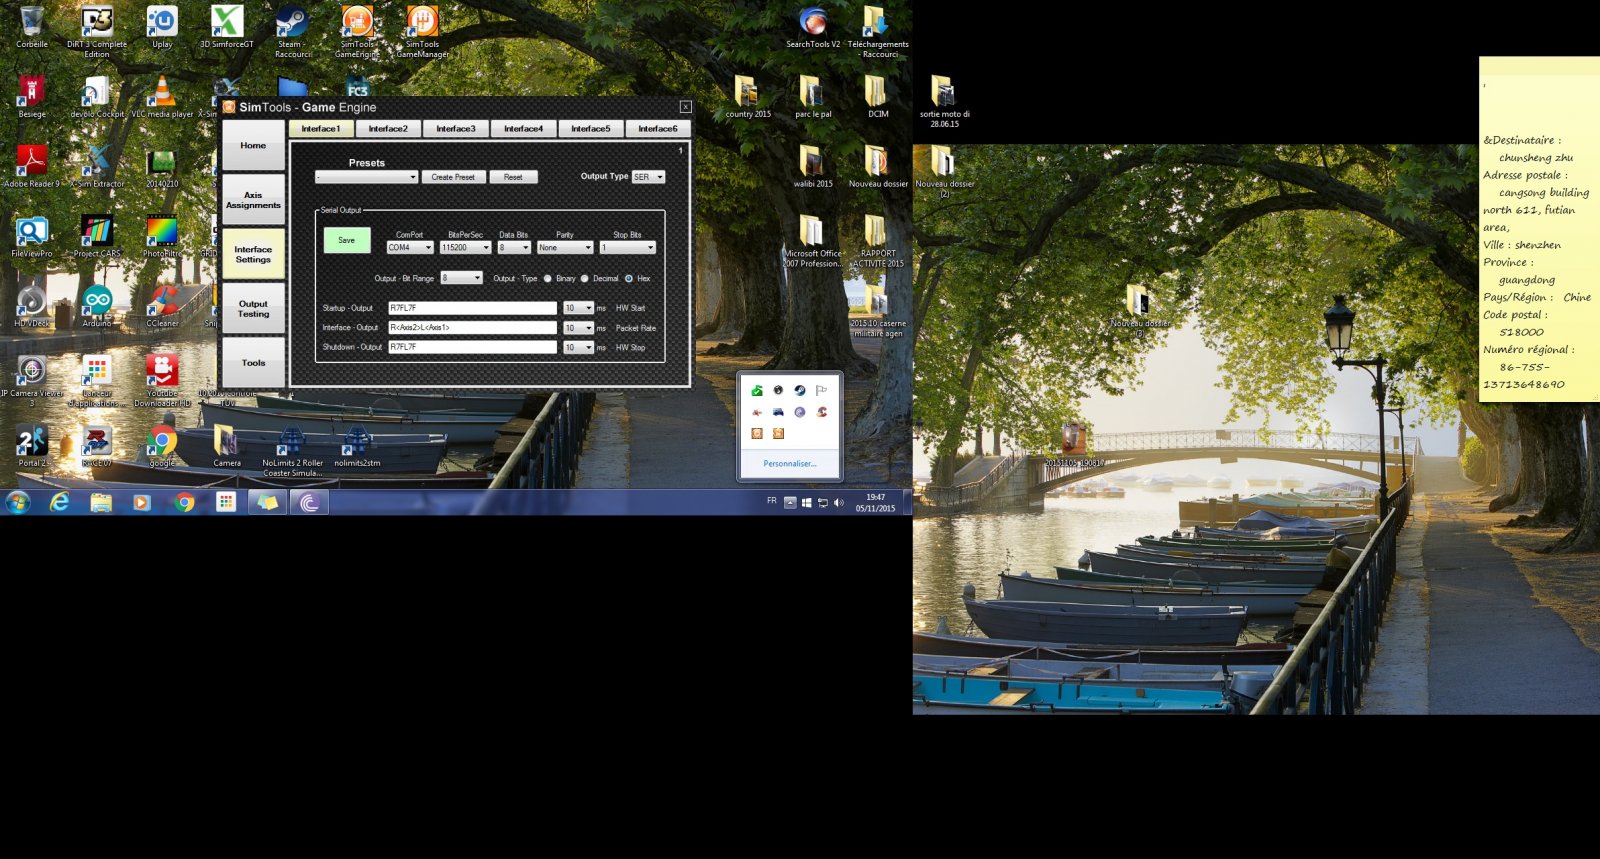This screenshot has height=859, width=1600.
Task: Open the Output Testing section
Action: (x=253, y=309)
